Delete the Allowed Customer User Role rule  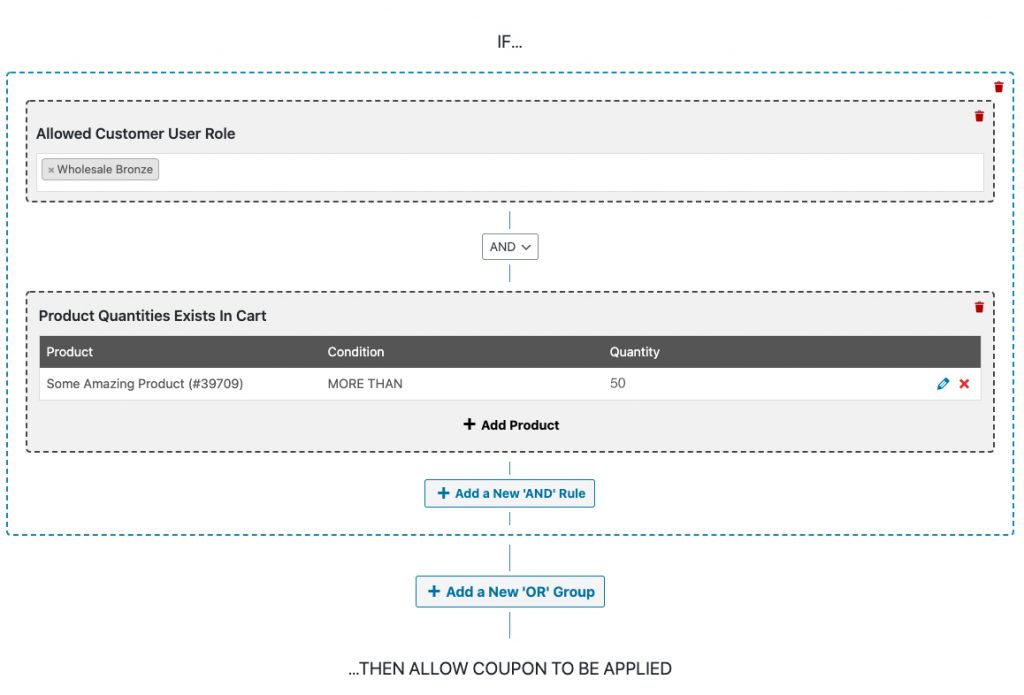[x=979, y=116]
